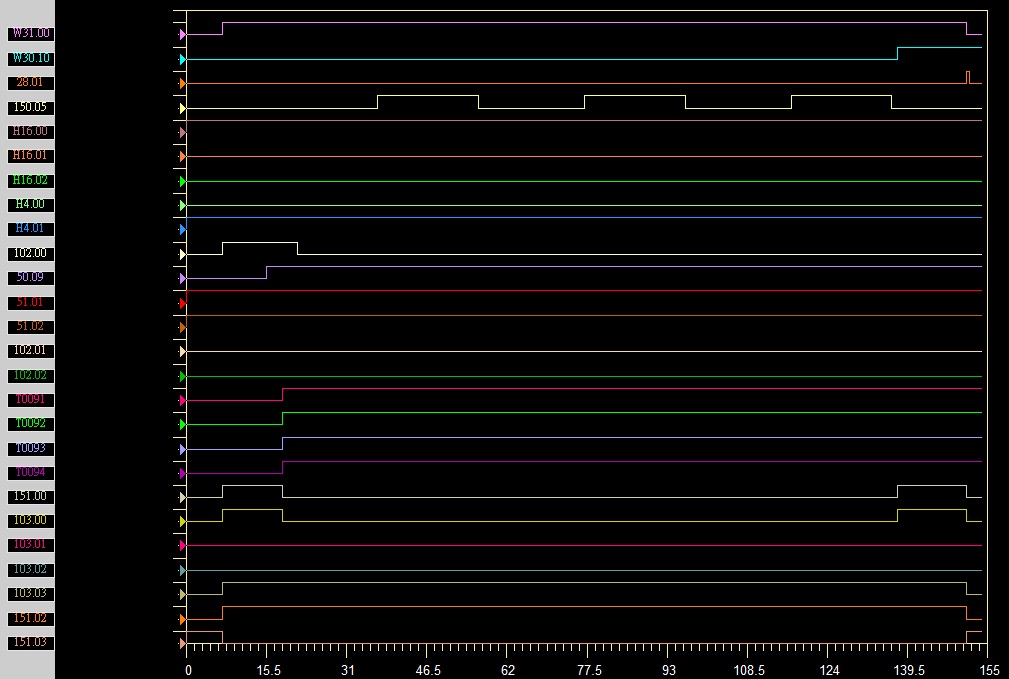Select the 103.03 signal label
The image size is (1009, 679).
coord(31,593)
